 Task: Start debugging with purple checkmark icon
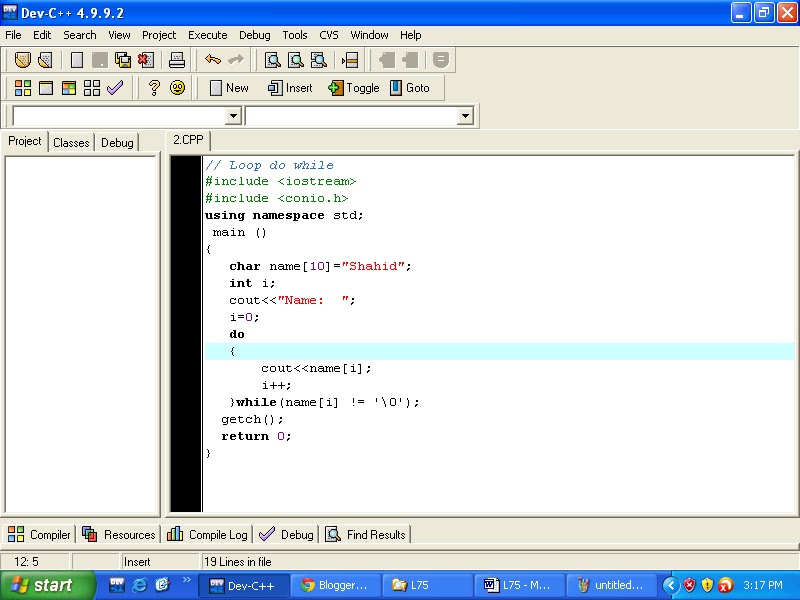point(115,88)
